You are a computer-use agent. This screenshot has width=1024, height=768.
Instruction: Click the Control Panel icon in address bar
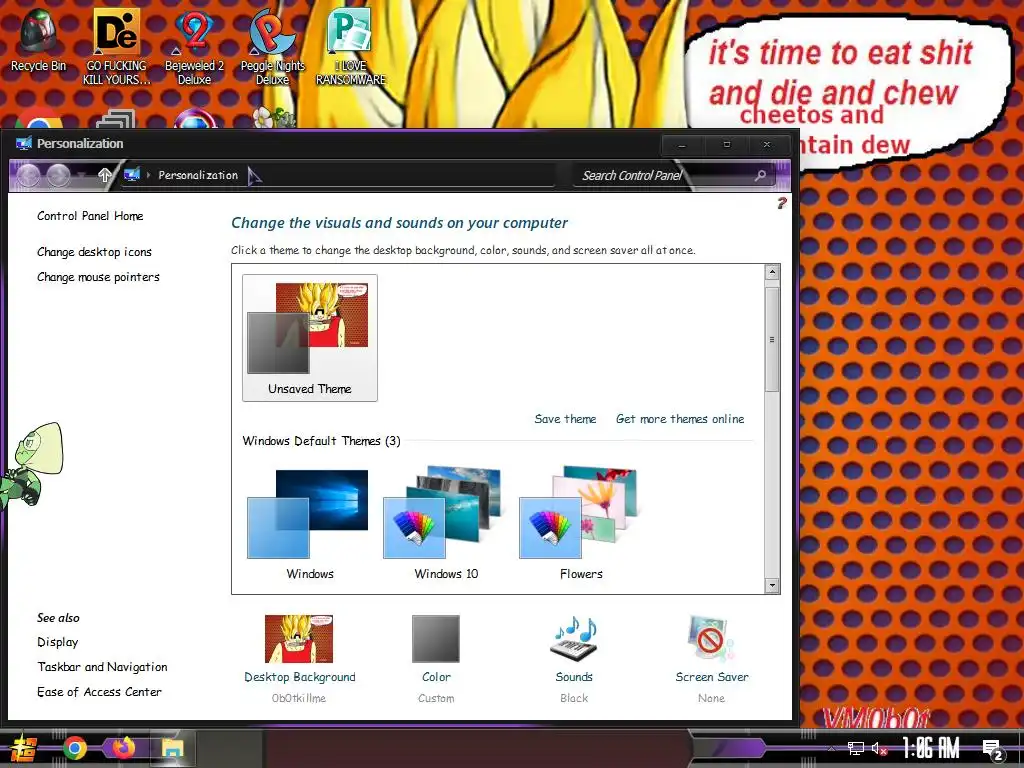[131, 174]
